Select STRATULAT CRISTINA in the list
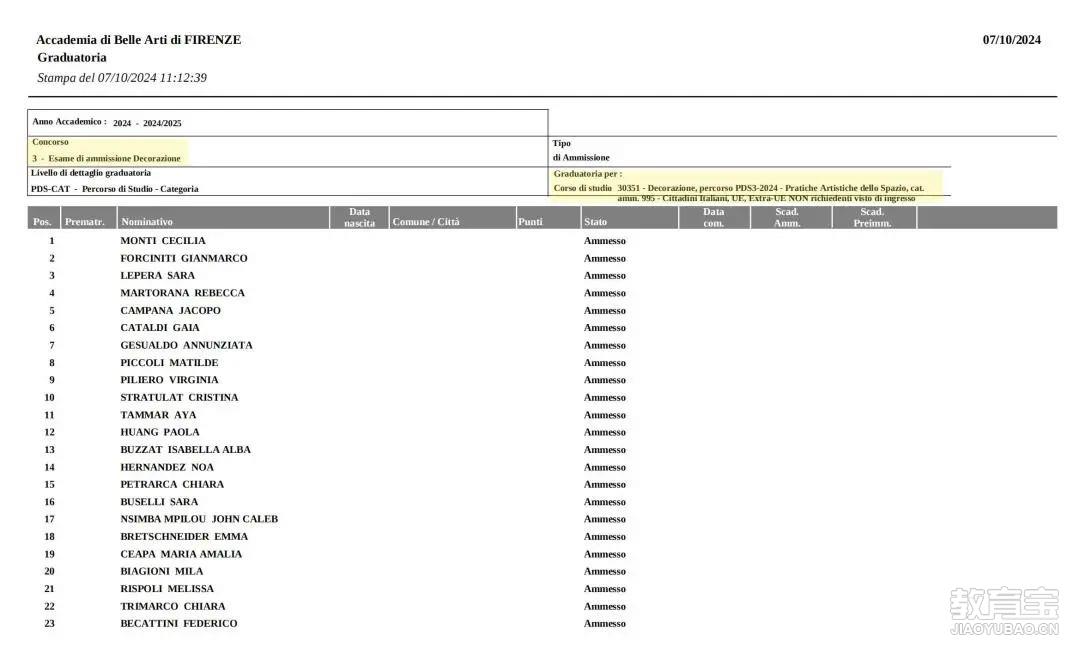Image resolution: width=1080 pixels, height=658 pixels. [179, 398]
